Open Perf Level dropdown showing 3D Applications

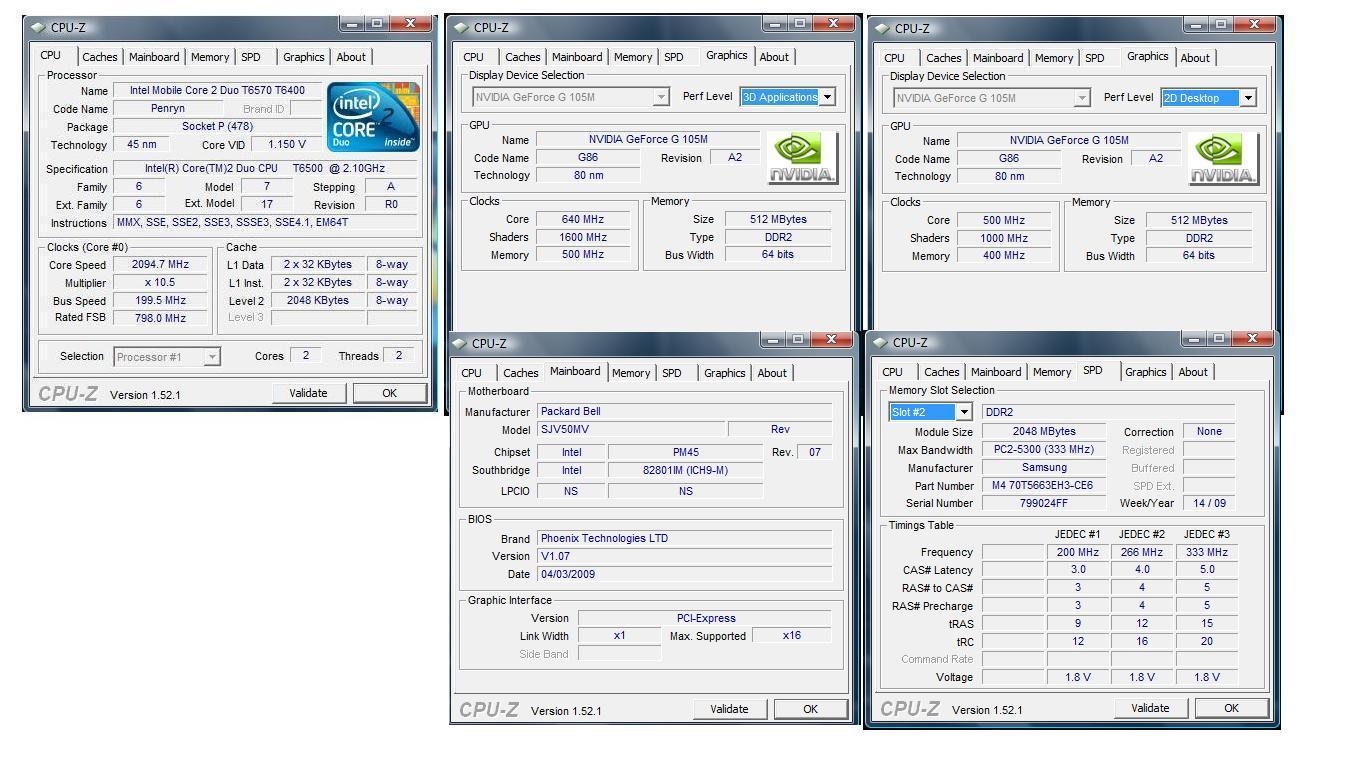827,97
